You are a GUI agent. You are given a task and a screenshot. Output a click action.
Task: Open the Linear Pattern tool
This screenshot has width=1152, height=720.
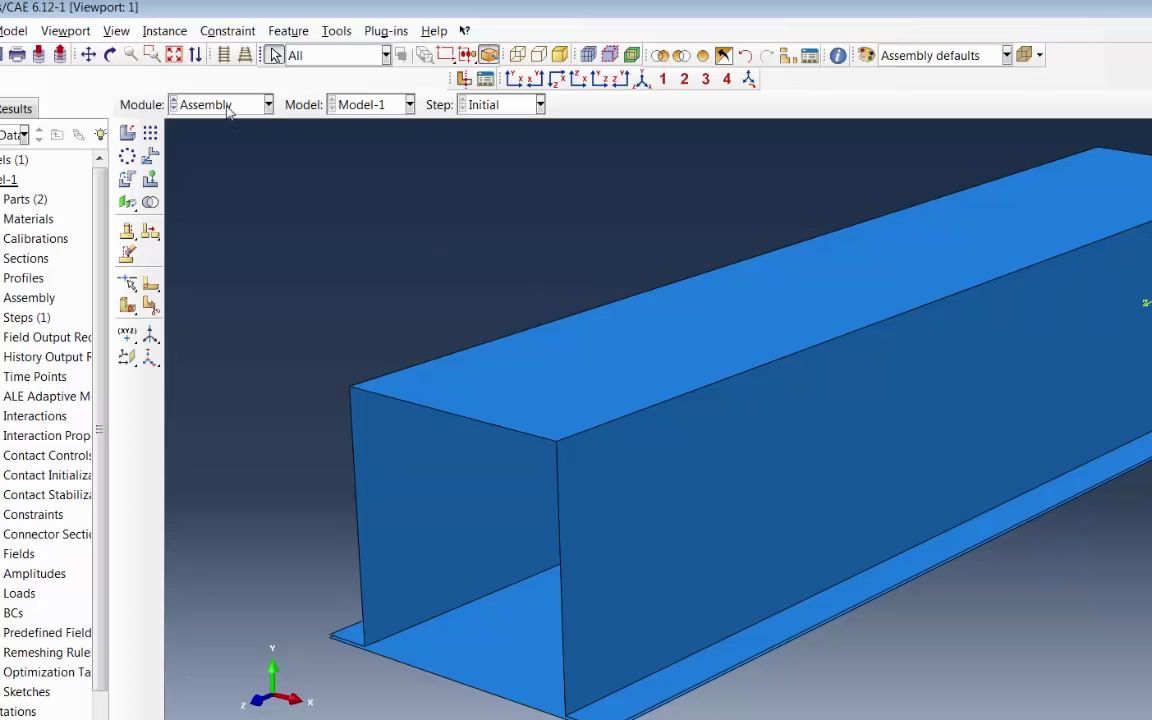click(150, 132)
